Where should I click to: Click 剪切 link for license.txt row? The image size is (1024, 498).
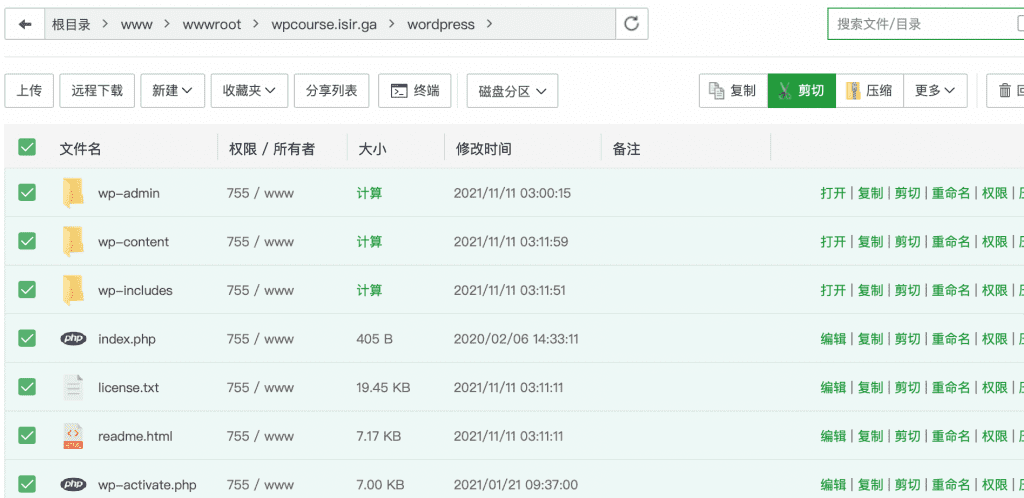[907, 387]
